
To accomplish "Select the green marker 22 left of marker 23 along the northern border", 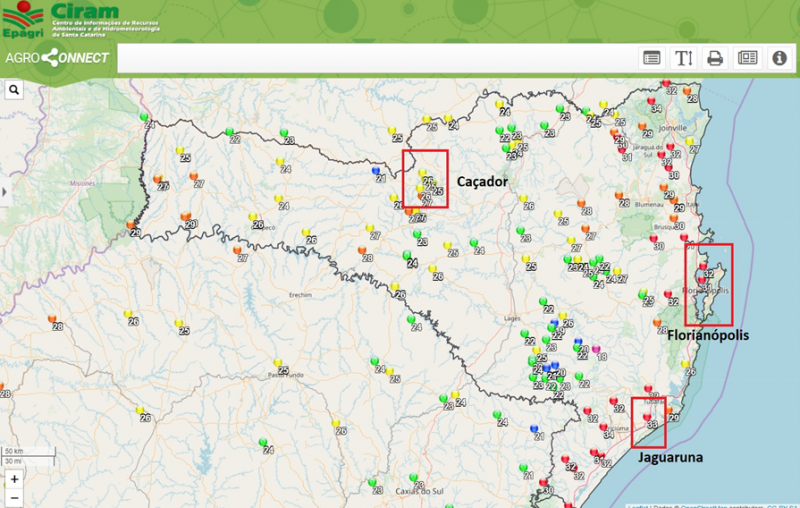I will pyautogui.click(x=230, y=132).
